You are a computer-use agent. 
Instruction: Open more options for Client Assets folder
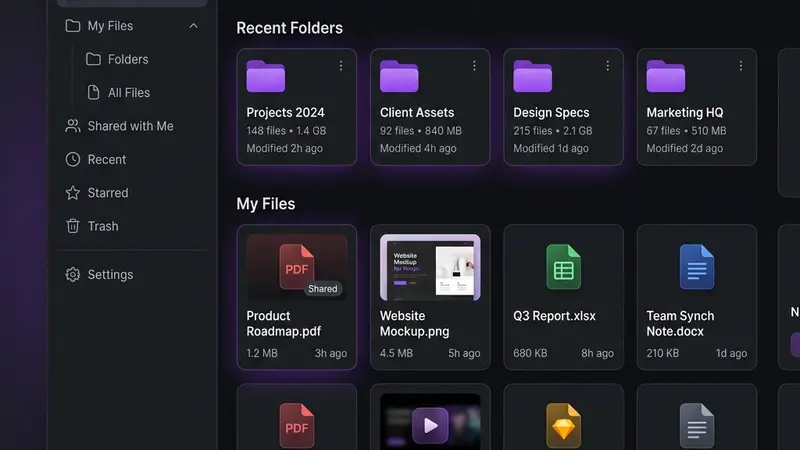[474, 66]
